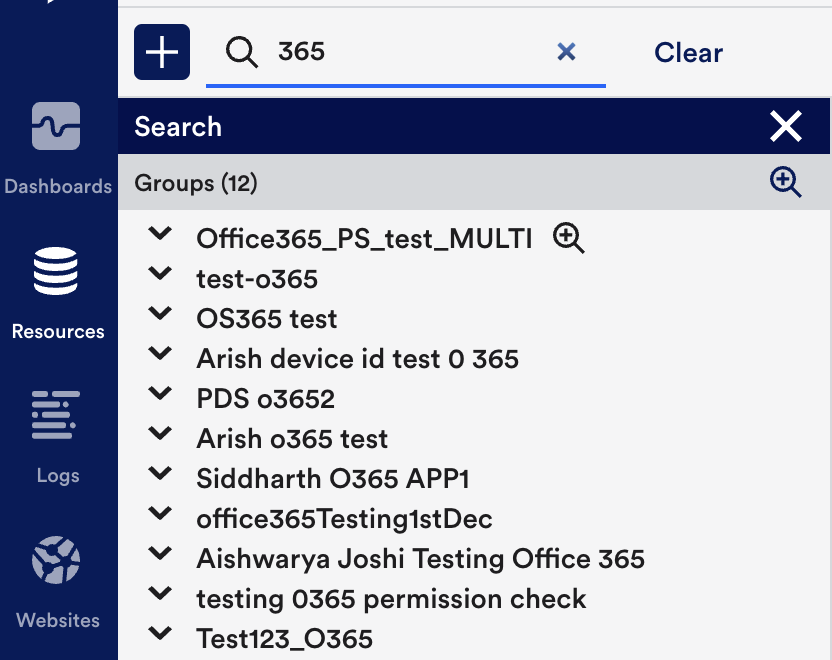Expand the OS365 test group
832x660 pixels.
pyautogui.click(x=160, y=313)
